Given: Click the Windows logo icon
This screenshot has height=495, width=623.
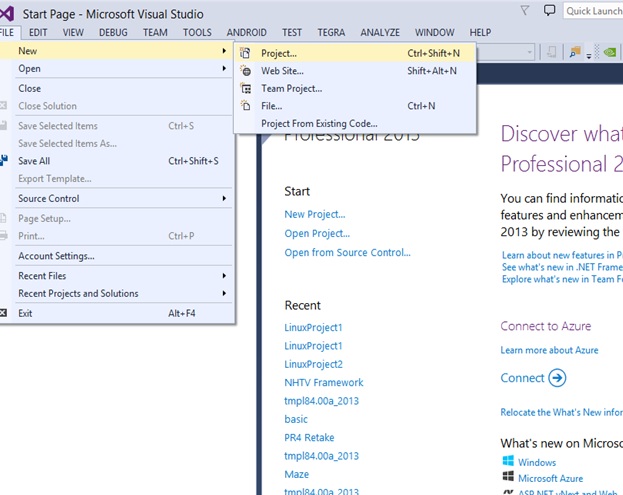Looking at the screenshot, I should (508, 461).
